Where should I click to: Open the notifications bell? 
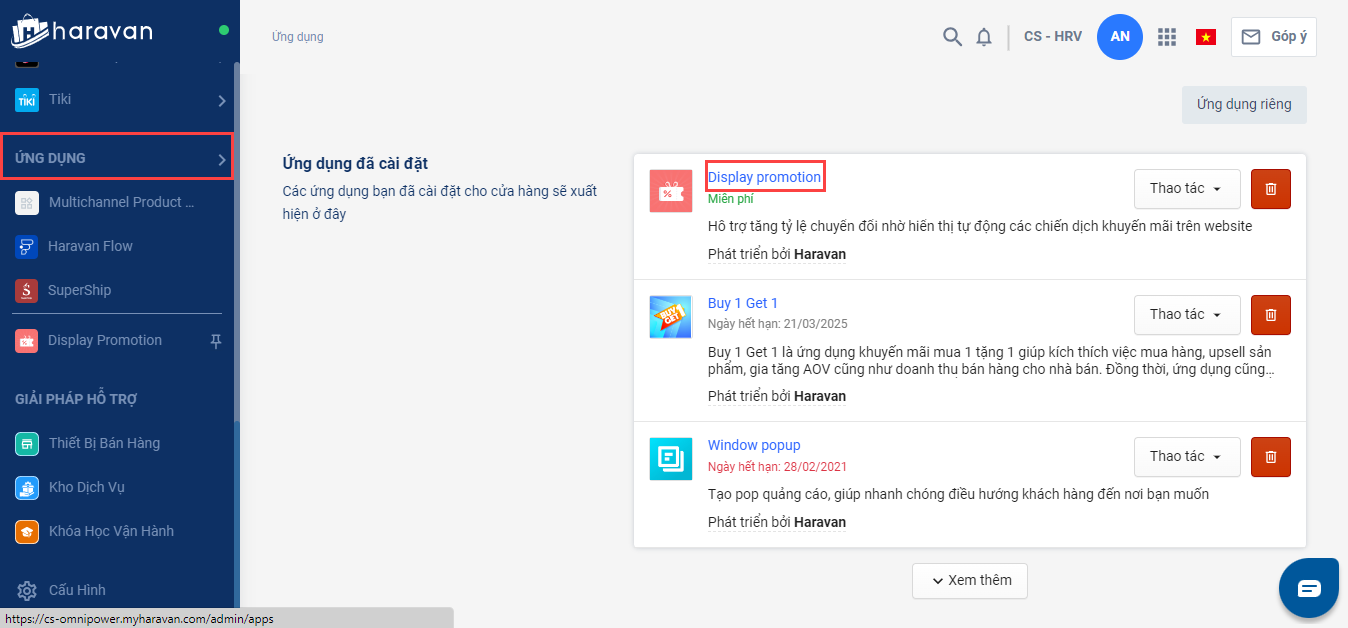tap(984, 37)
